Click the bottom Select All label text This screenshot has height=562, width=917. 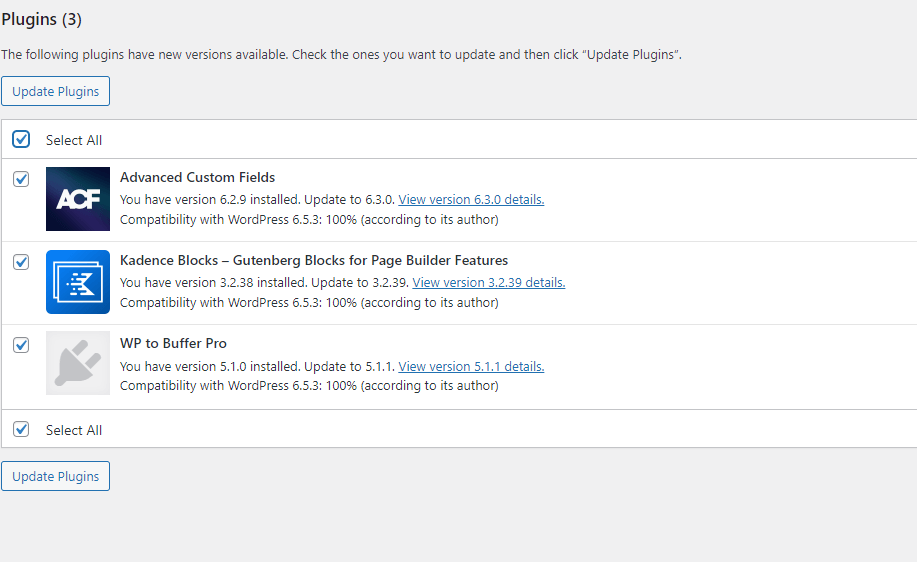pos(74,431)
